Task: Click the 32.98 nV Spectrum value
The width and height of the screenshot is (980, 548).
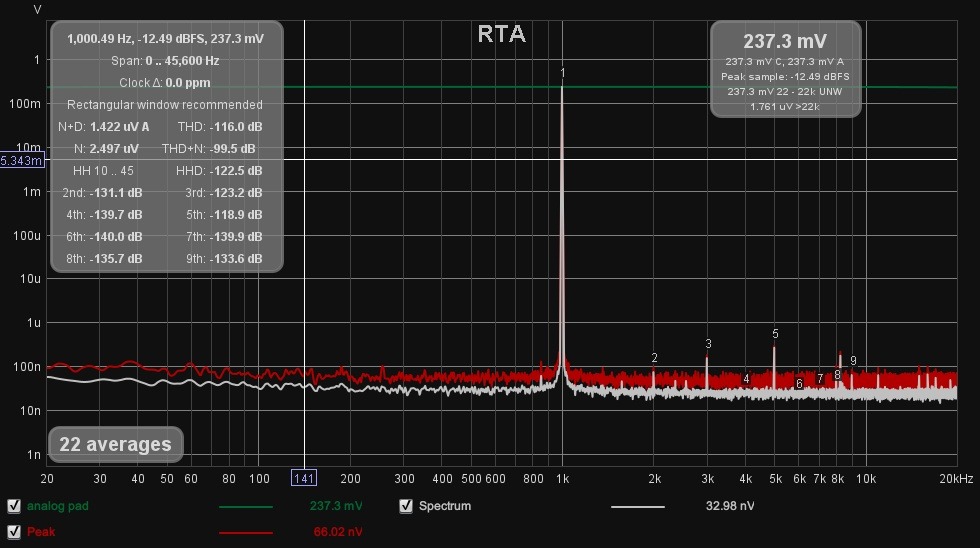Action: tap(729, 506)
